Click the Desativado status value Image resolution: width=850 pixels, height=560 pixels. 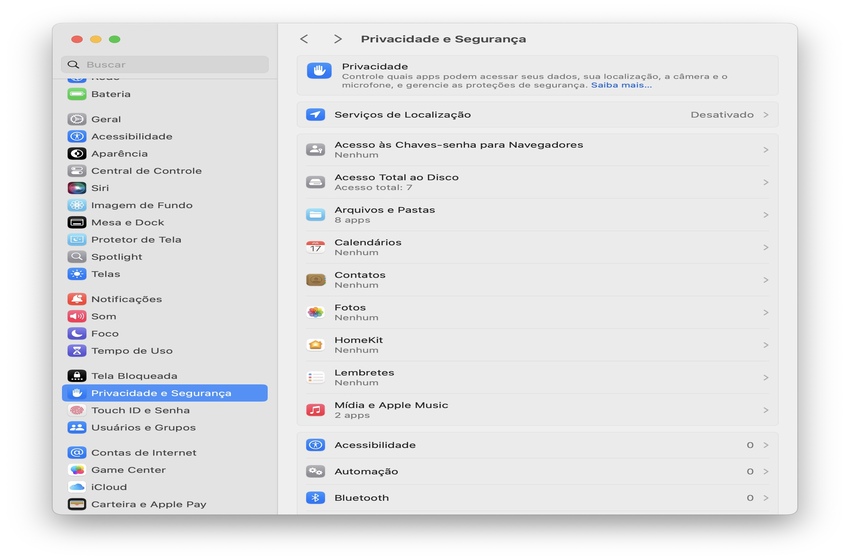722,114
